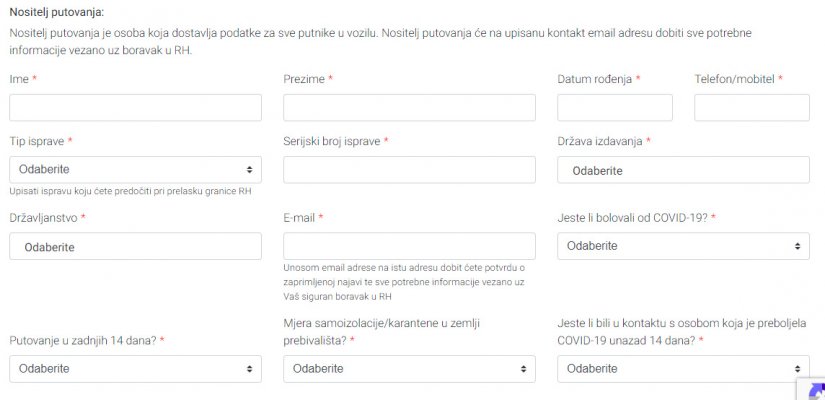Open the Država izdavanja selector
This screenshot has height=400, width=825.
[683, 171]
